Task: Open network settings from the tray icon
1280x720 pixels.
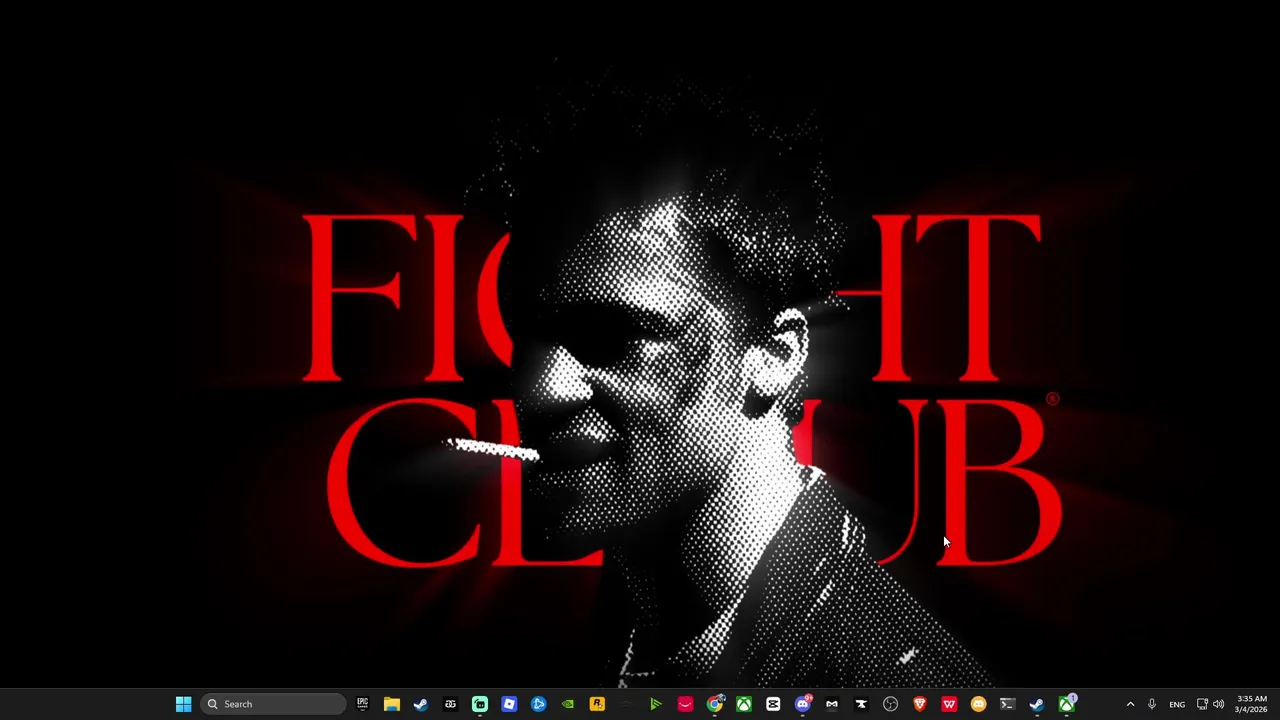Action: pyautogui.click(x=1202, y=704)
